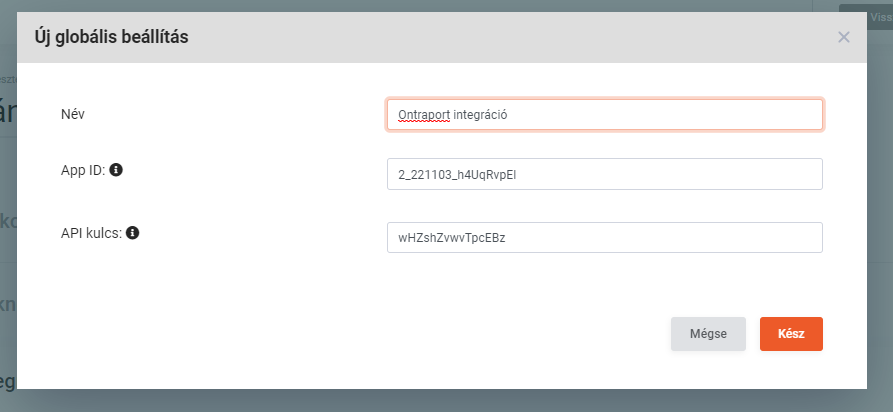The width and height of the screenshot is (893, 412).
Task: Select the API kulcs input field
Action: click(x=604, y=238)
